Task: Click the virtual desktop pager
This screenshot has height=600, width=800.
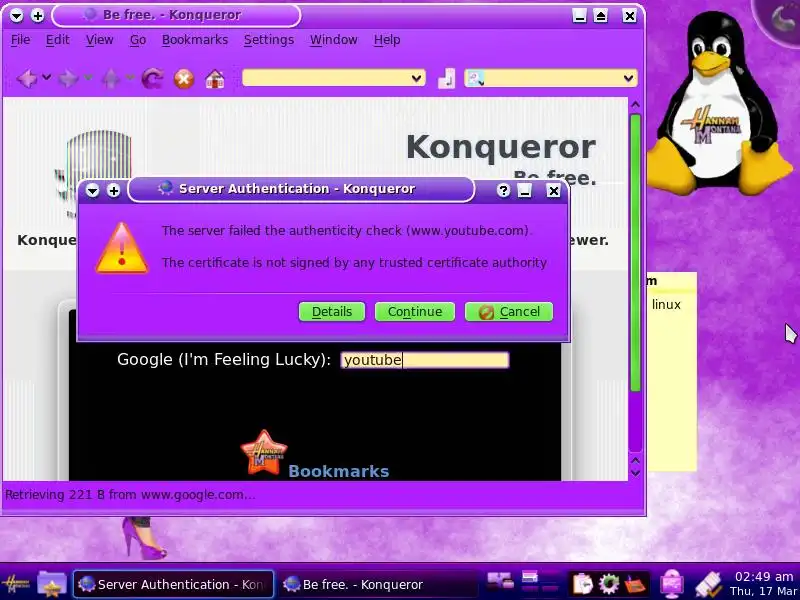Action: [540, 583]
